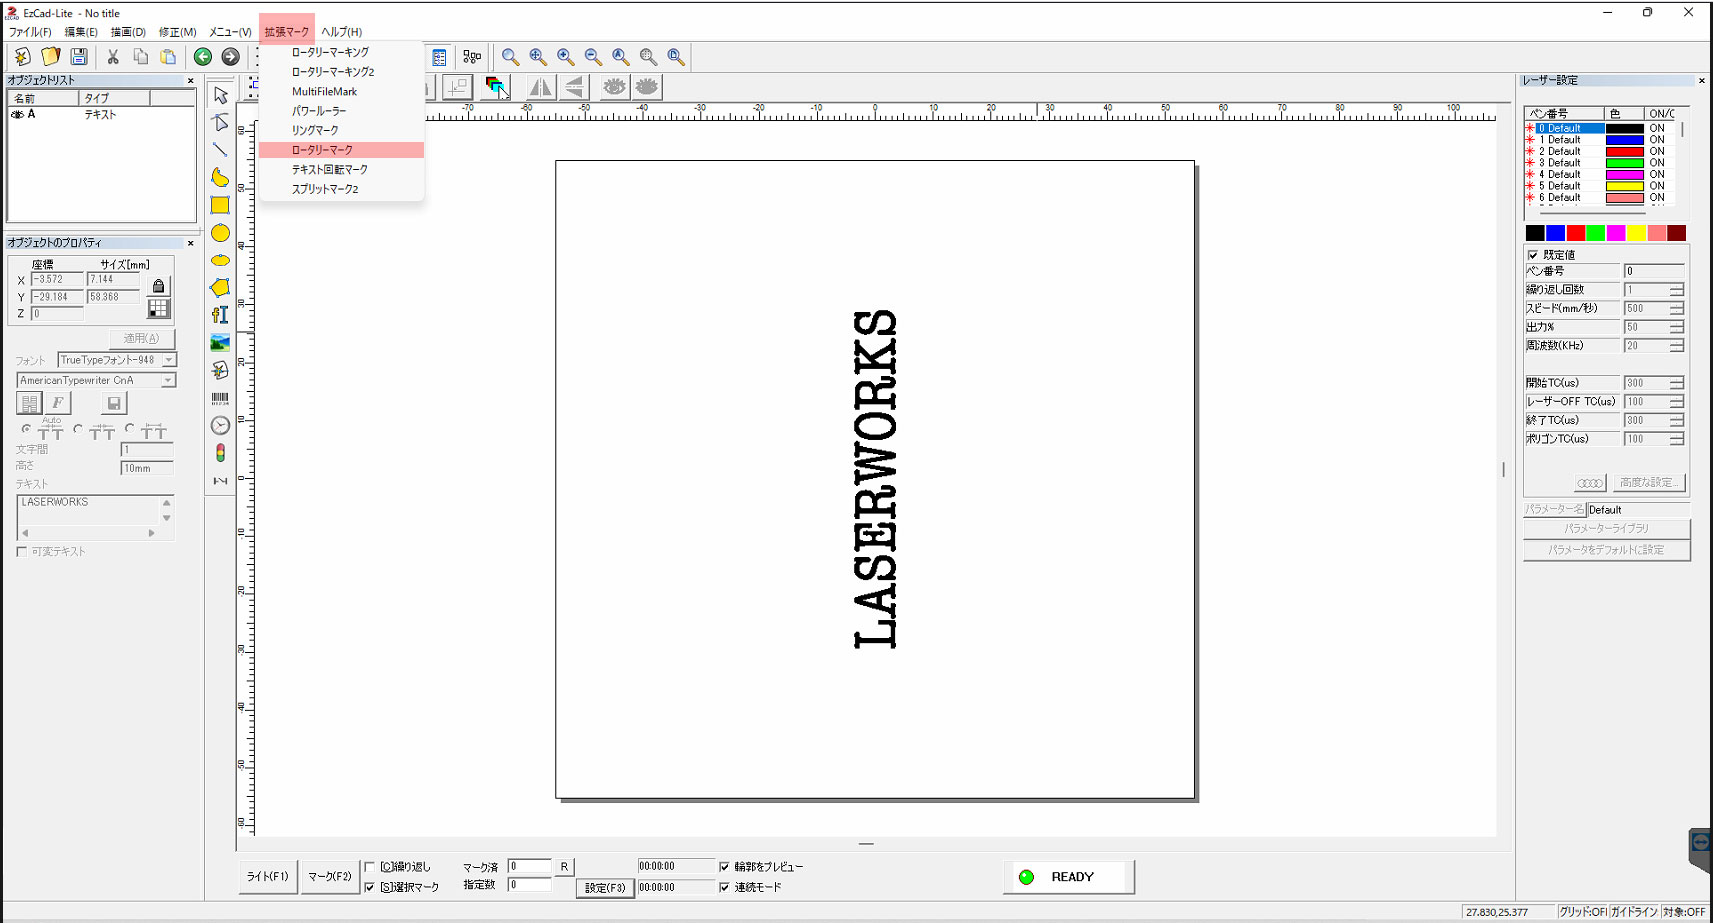Image resolution: width=1713 pixels, height=923 pixels.
Task: Save the document with the floppy disk icon
Action: (x=79, y=57)
